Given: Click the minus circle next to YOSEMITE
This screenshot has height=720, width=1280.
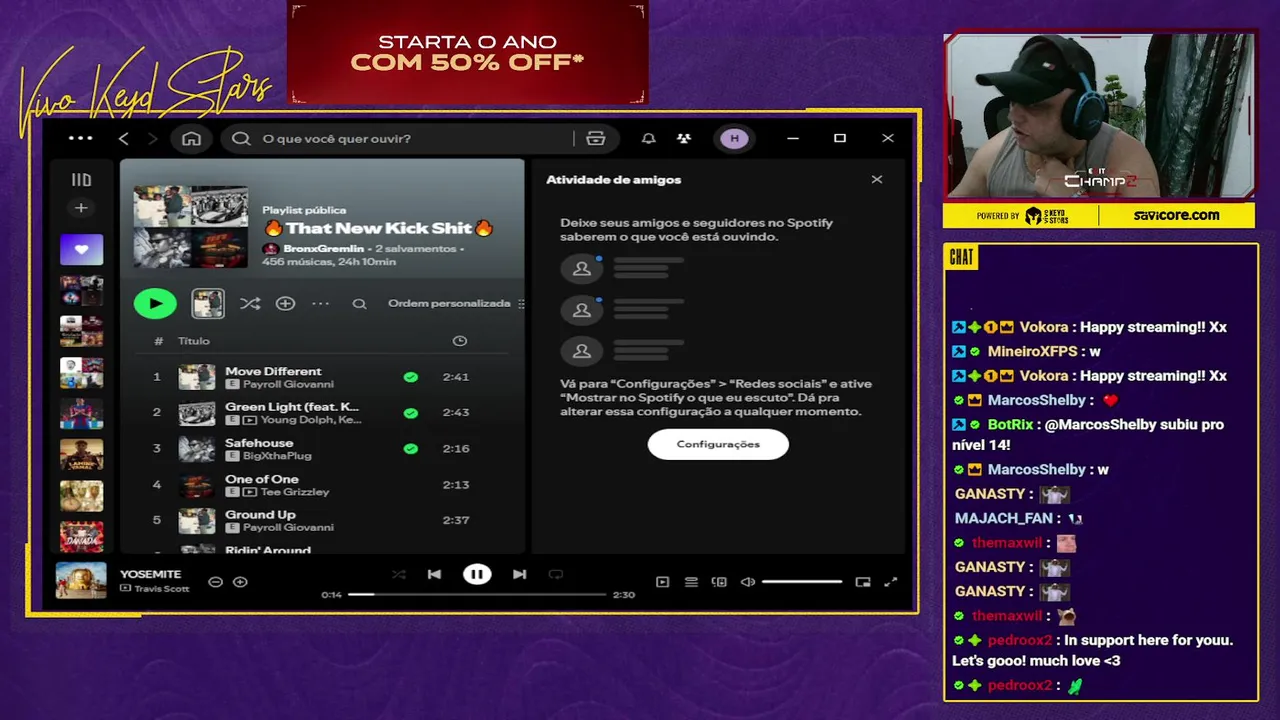Looking at the screenshot, I should point(215,581).
